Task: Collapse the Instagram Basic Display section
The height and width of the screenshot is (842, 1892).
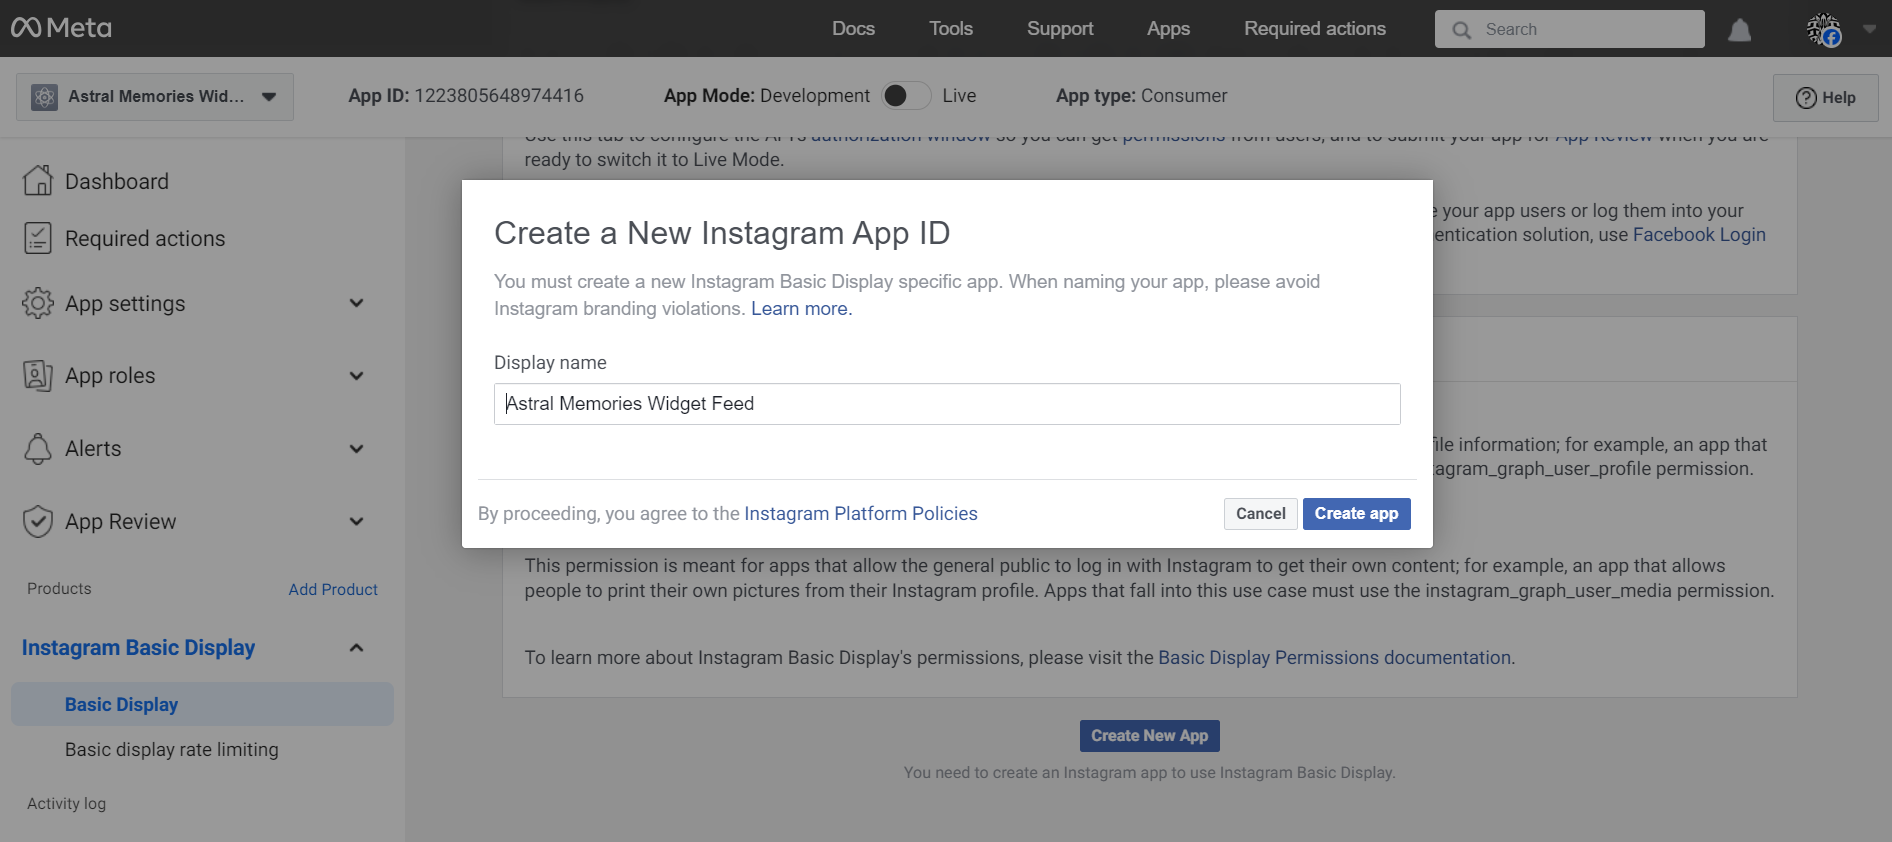Action: 356,648
